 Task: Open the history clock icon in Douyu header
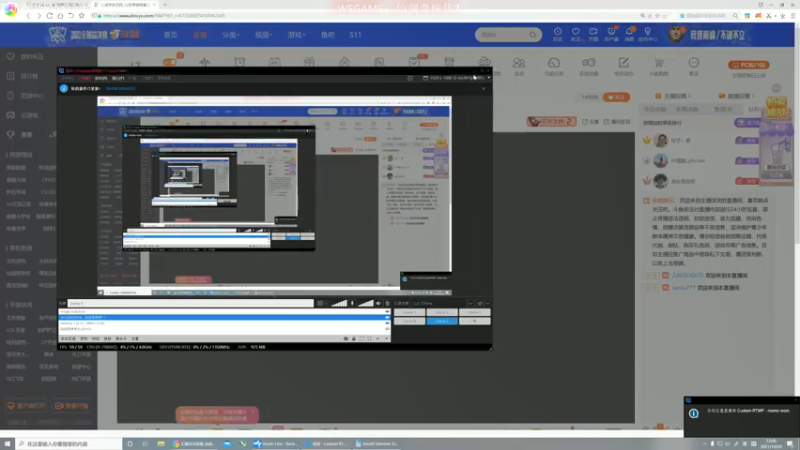point(558,34)
